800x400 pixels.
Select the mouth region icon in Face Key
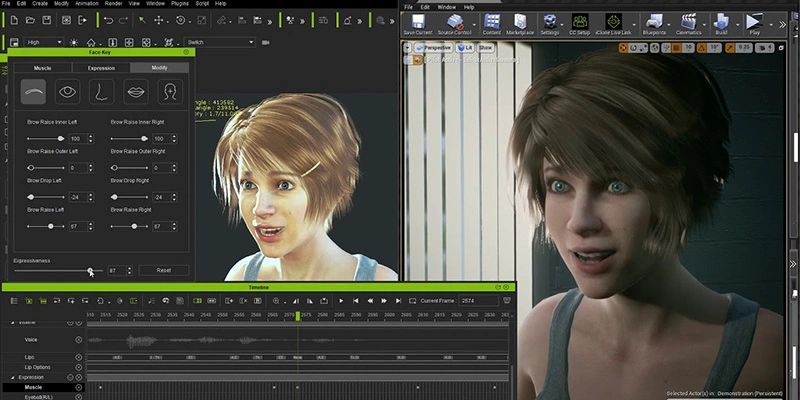(x=136, y=92)
